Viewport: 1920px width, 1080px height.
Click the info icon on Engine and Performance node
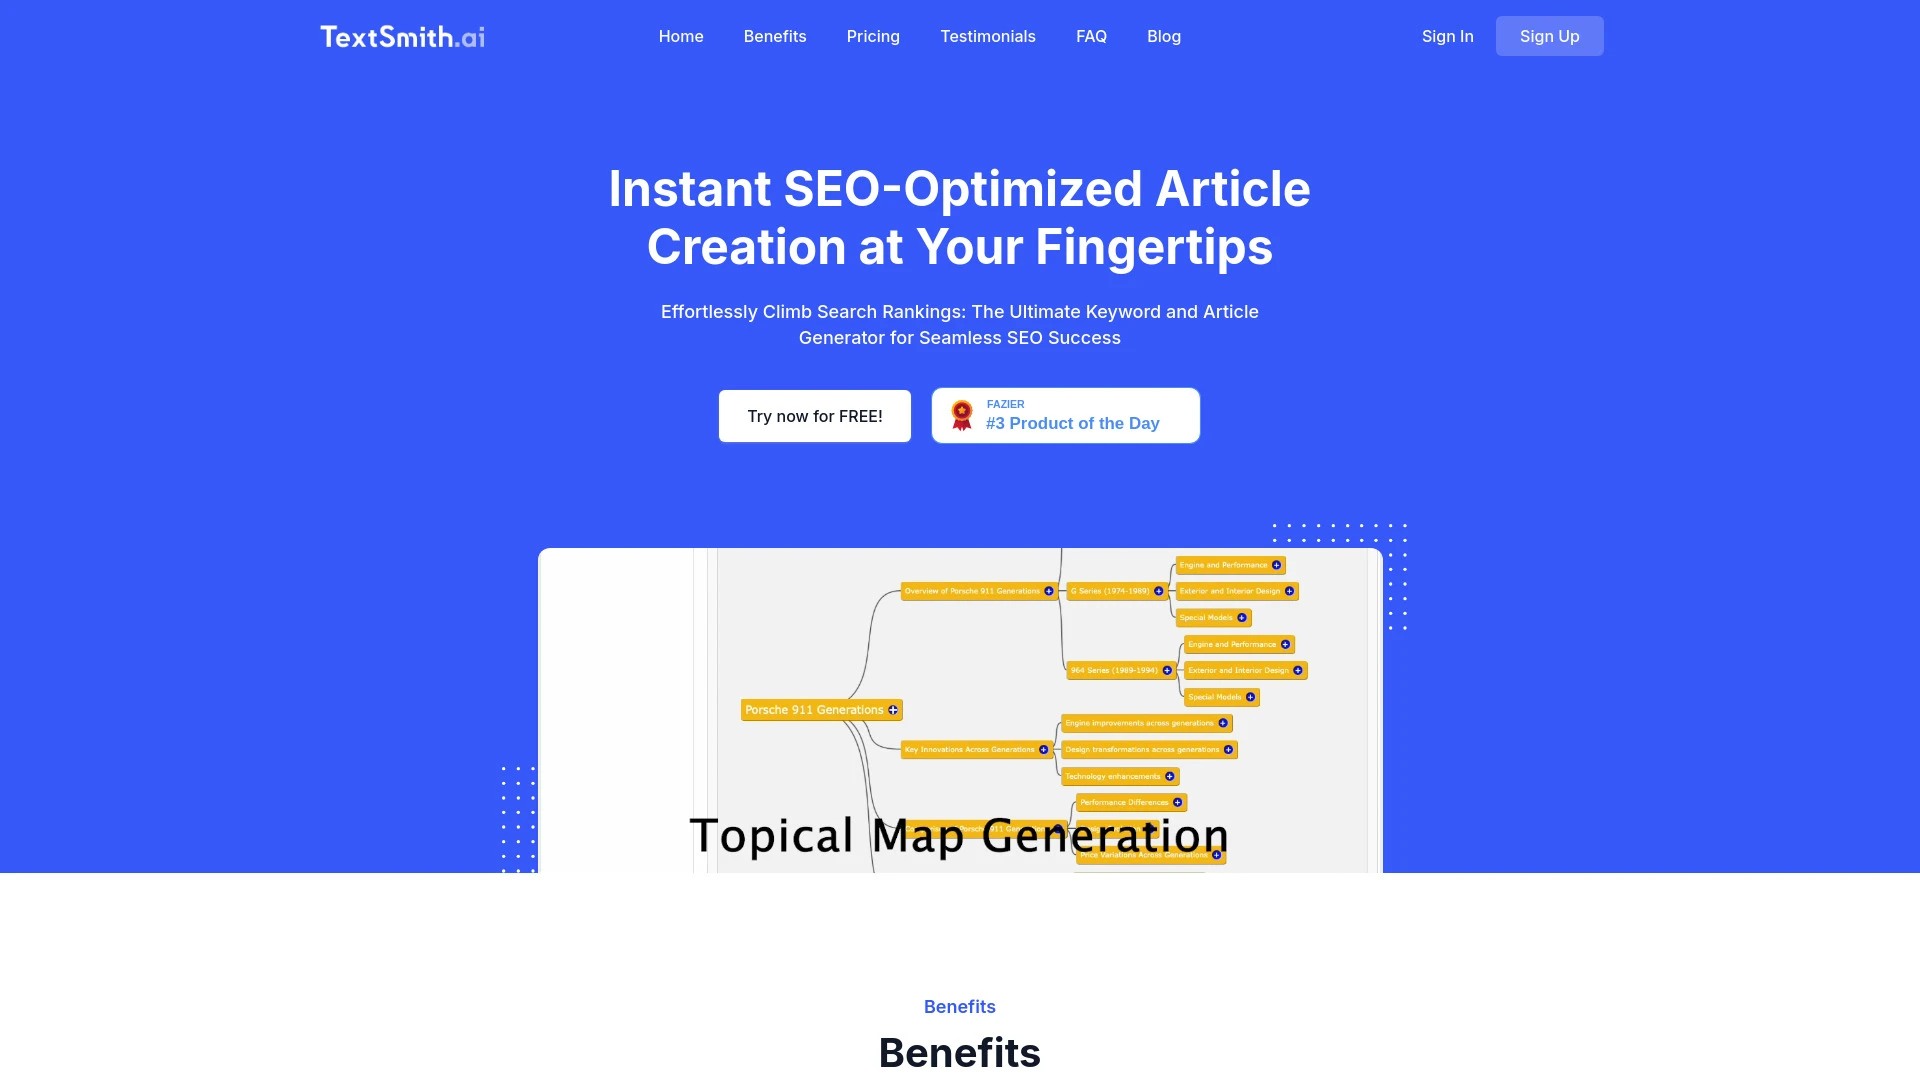pyautogui.click(x=1274, y=564)
